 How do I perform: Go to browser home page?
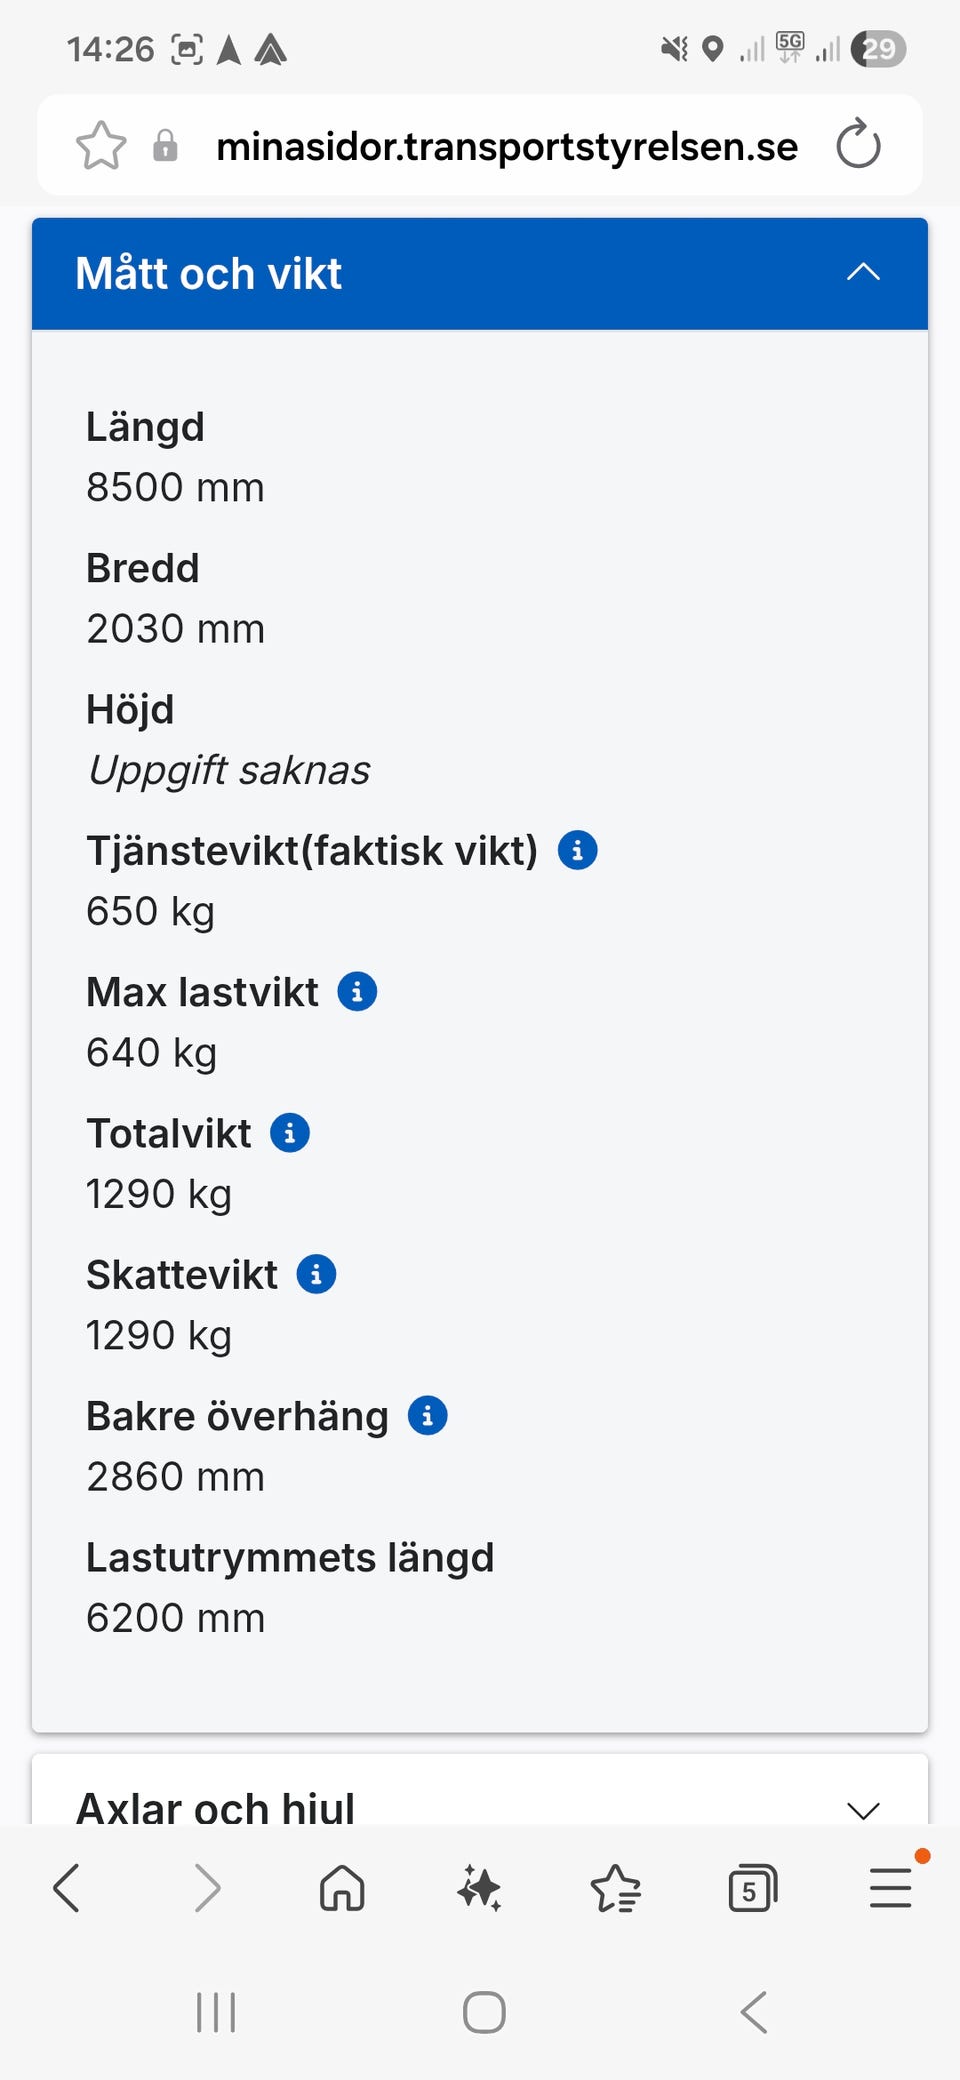(342, 1889)
